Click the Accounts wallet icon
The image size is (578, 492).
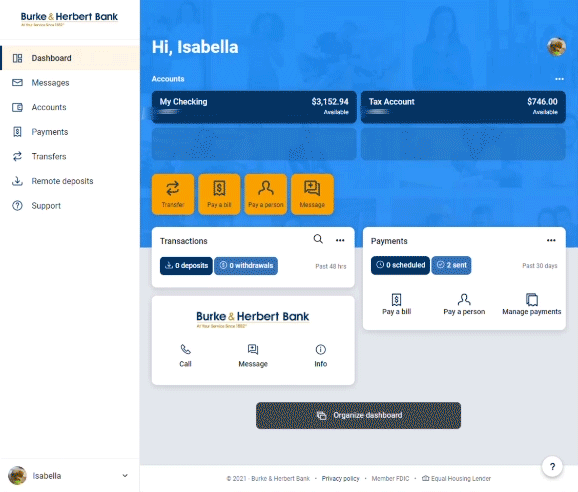point(17,107)
